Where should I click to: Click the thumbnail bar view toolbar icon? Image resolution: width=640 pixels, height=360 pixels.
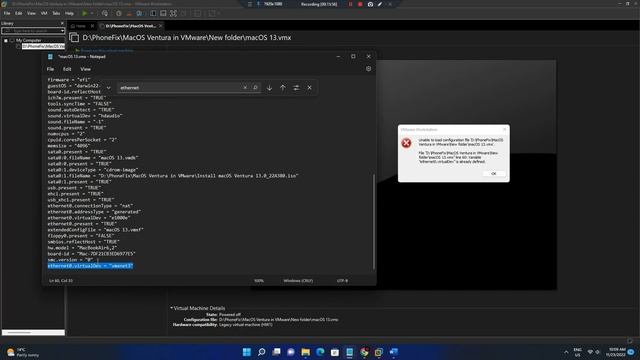point(163,13)
